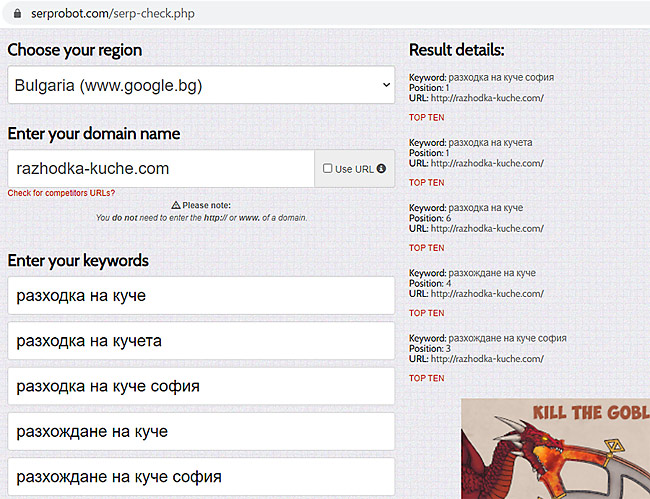Image resolution: width=650 pixels, height=499 pixels.
Task: Open TOP TEN for разхождане на куче result
Action: tap(427, 313)
